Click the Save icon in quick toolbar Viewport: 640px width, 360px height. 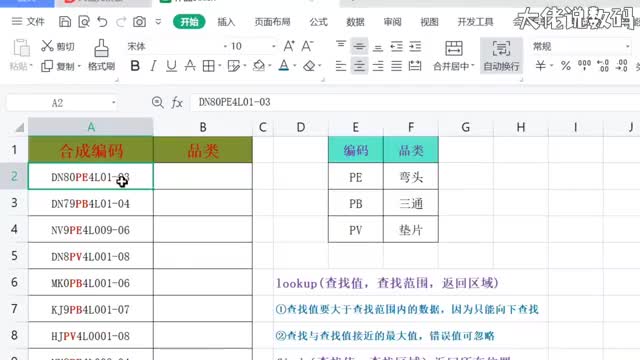click(65, 22)
